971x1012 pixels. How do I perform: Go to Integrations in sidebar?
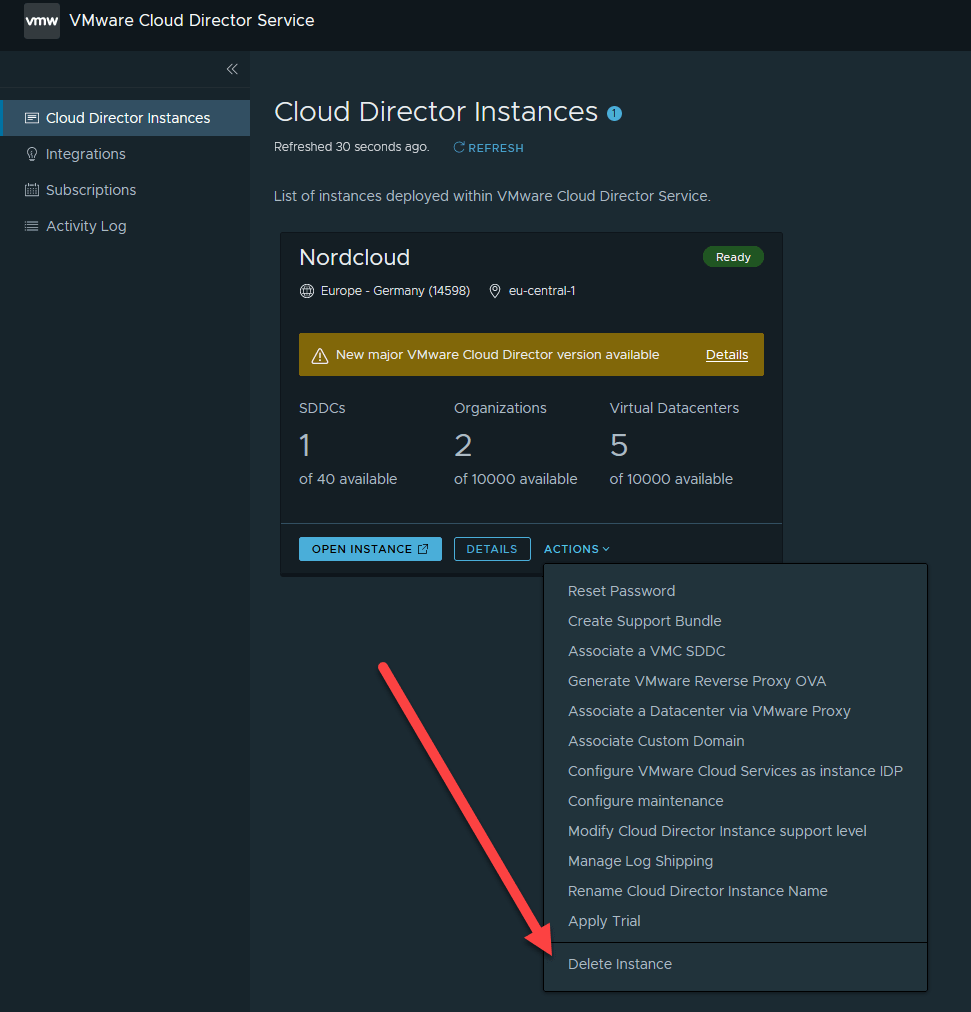coord(85,154)
